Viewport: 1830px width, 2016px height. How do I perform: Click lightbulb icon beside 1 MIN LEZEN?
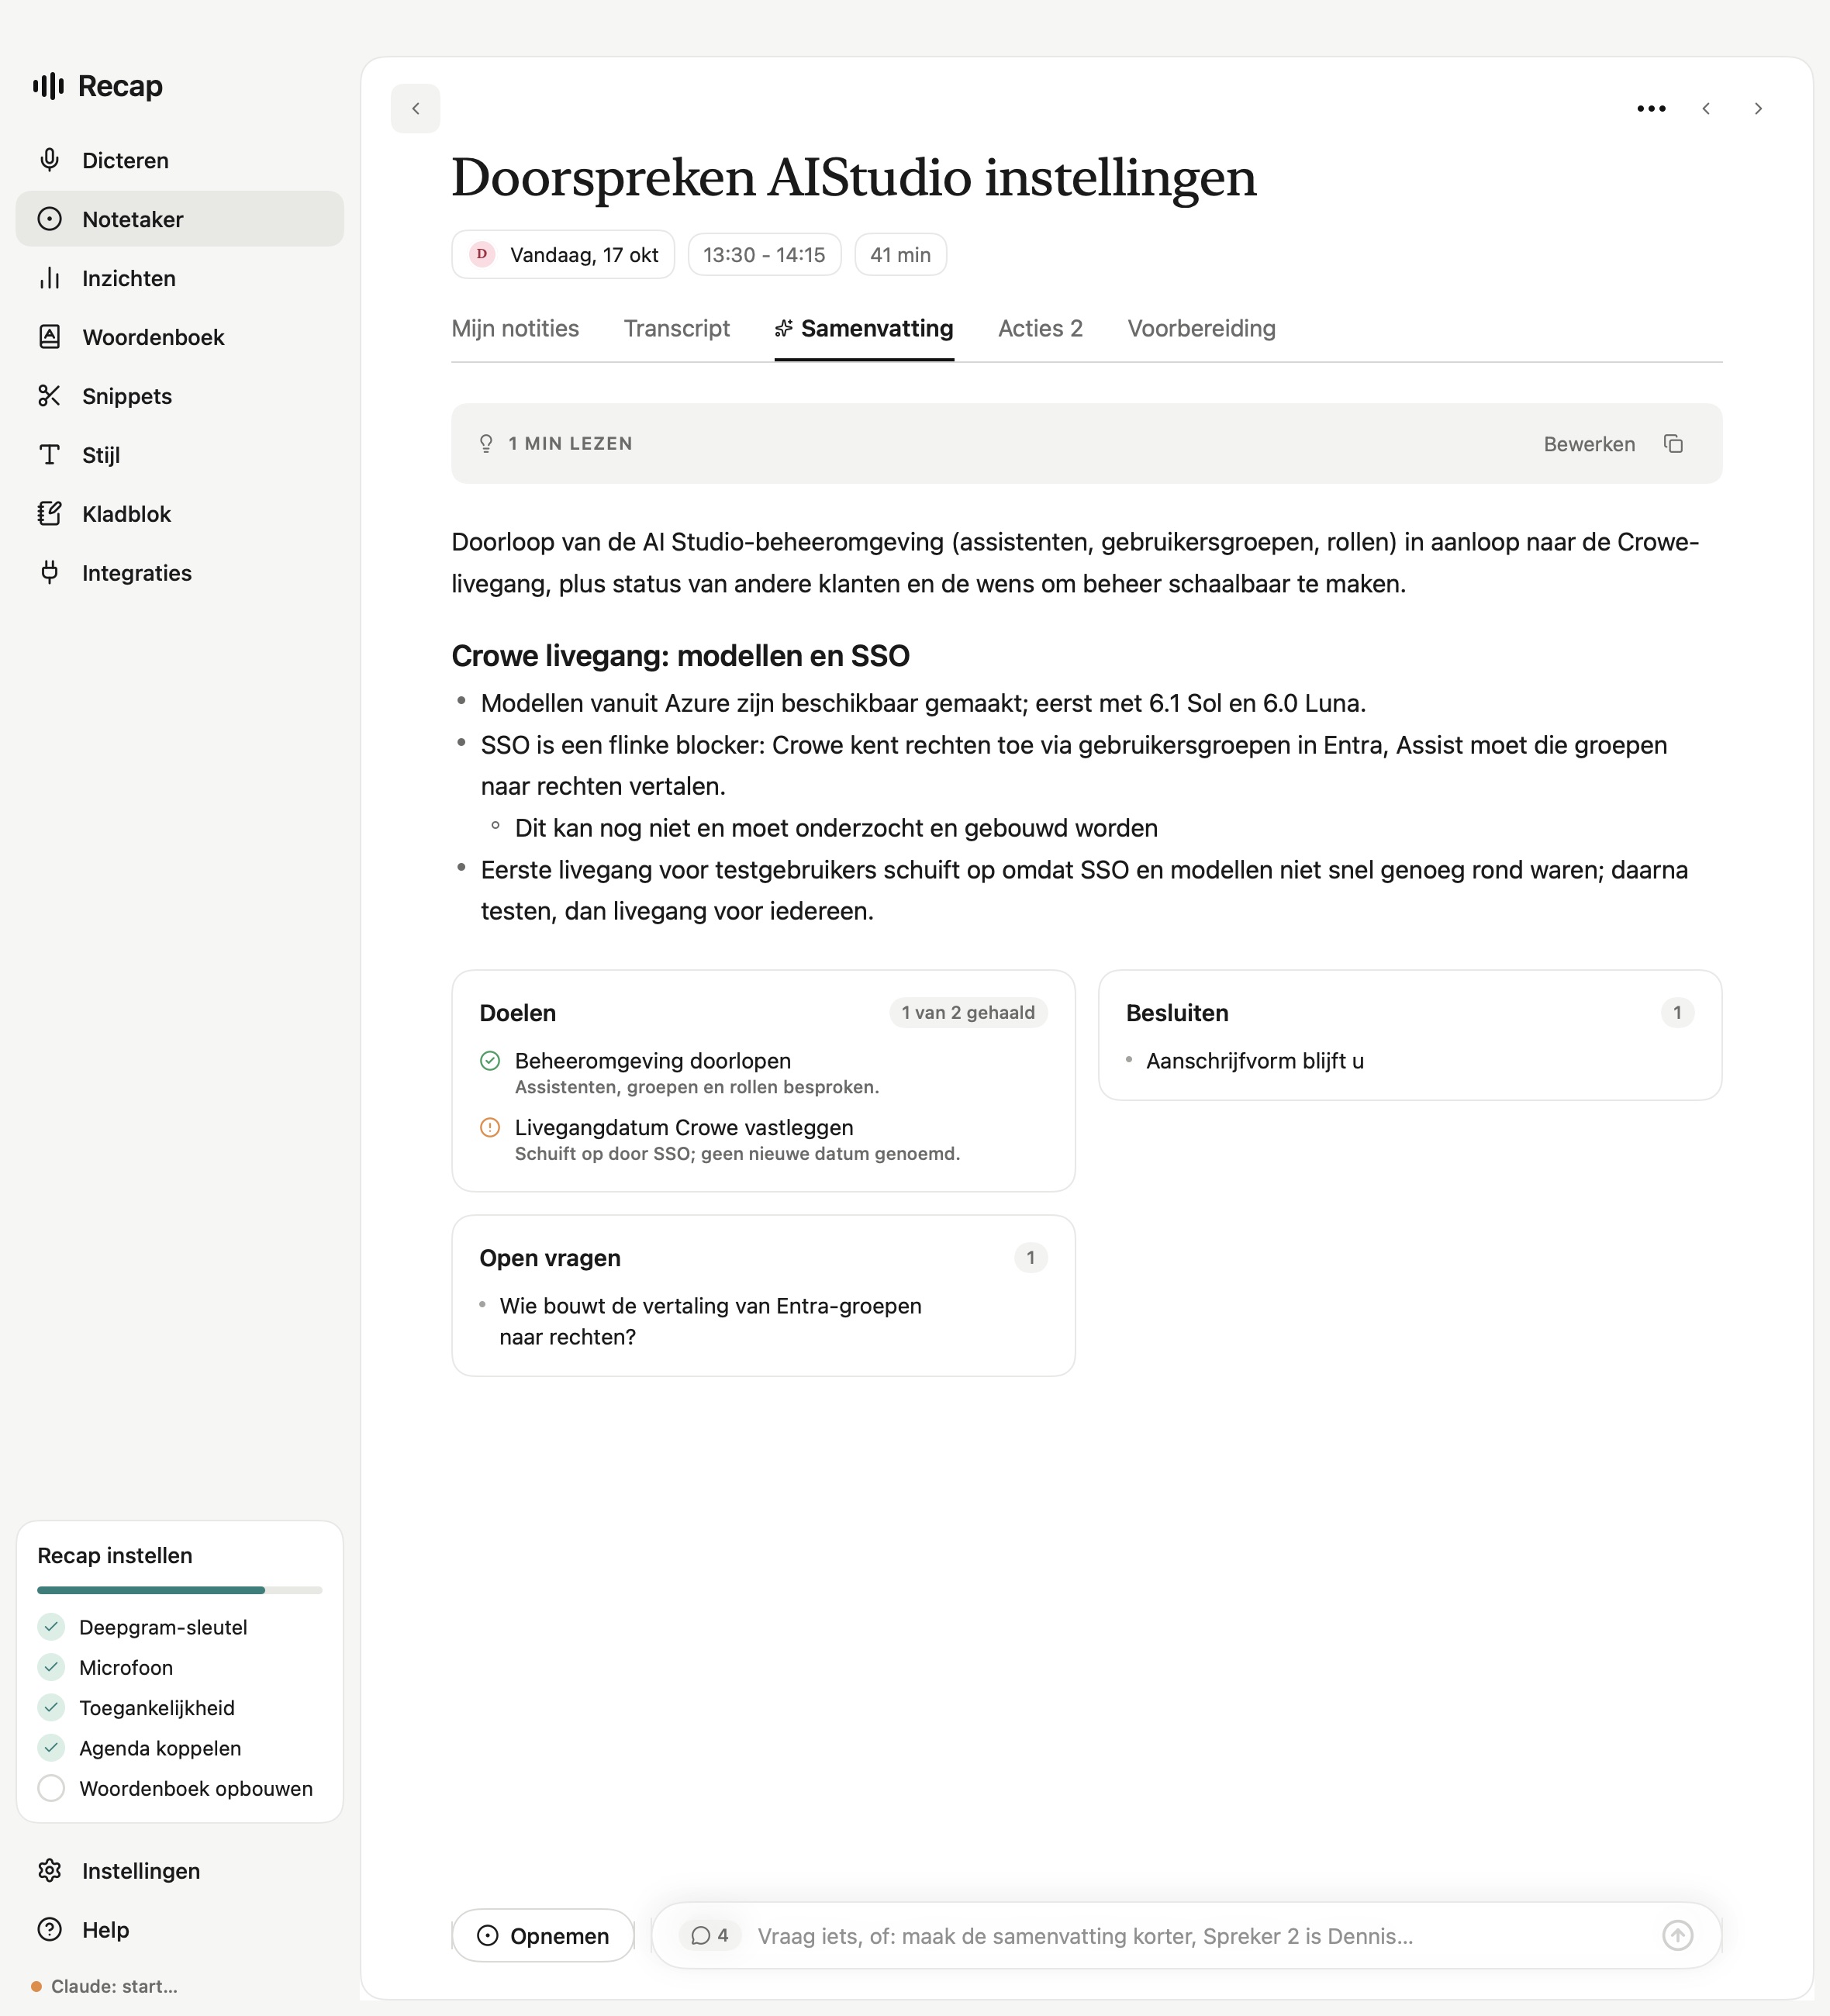(x=486, y=444)
